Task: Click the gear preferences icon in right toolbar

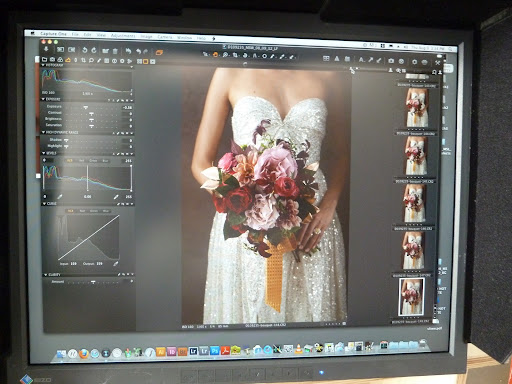Action: click(414, 62)
